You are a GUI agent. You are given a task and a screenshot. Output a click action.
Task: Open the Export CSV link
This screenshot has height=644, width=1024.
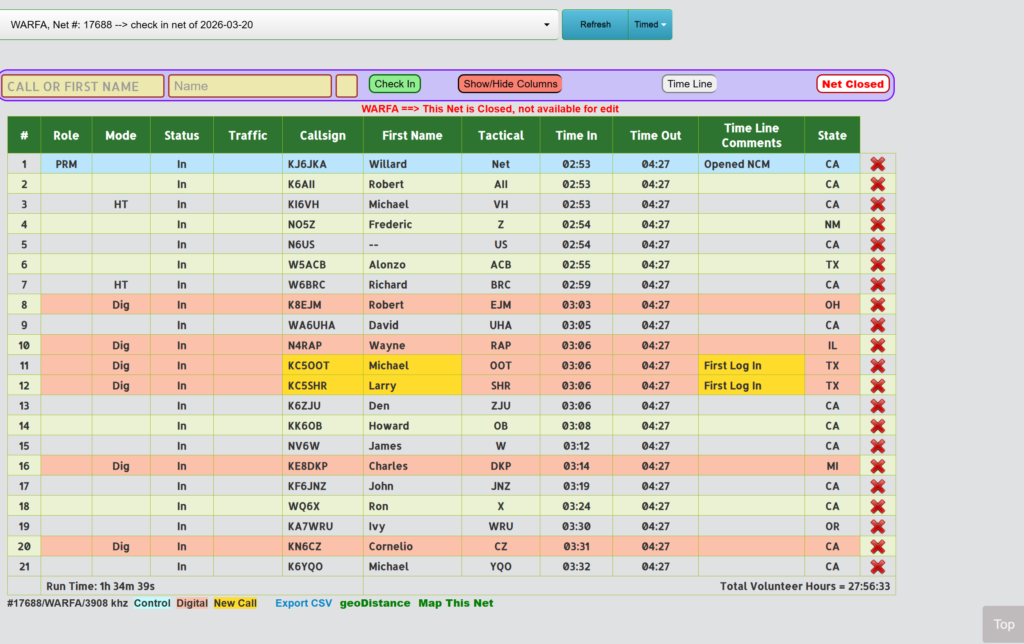click(x=303, y=603)
